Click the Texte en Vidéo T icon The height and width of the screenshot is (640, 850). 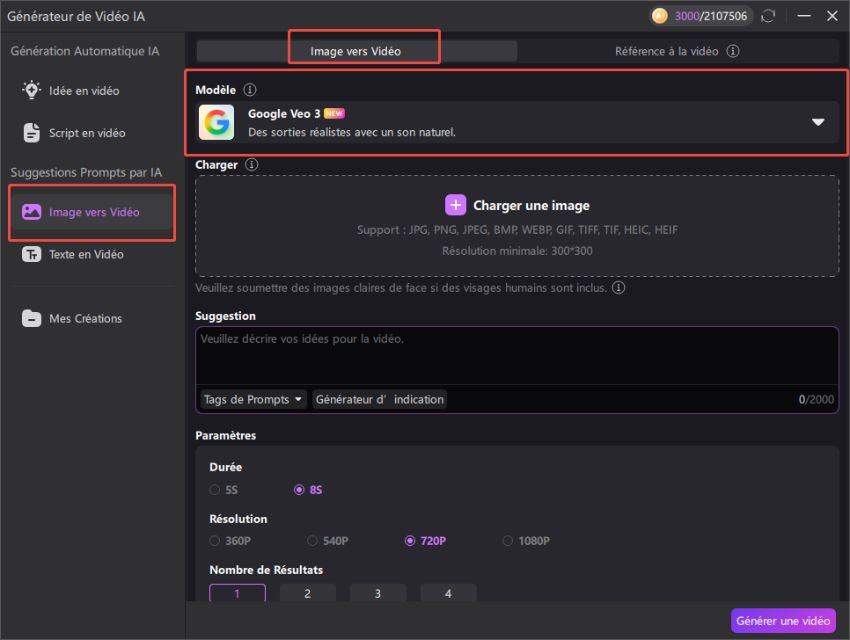(31, 254)
